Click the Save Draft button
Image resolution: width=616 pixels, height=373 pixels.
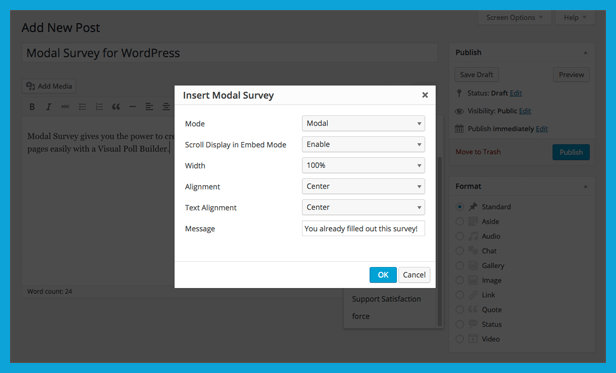click(x=477, y=75)
